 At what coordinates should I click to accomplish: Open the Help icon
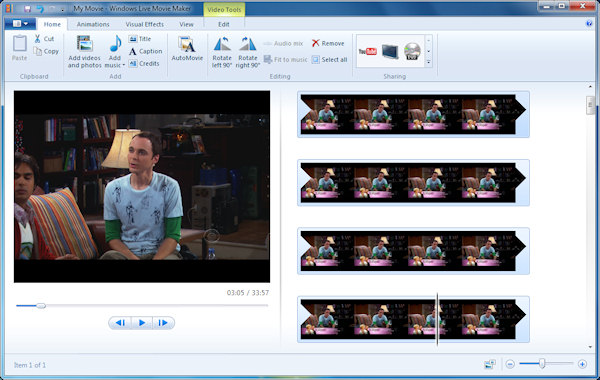point(589,23)
